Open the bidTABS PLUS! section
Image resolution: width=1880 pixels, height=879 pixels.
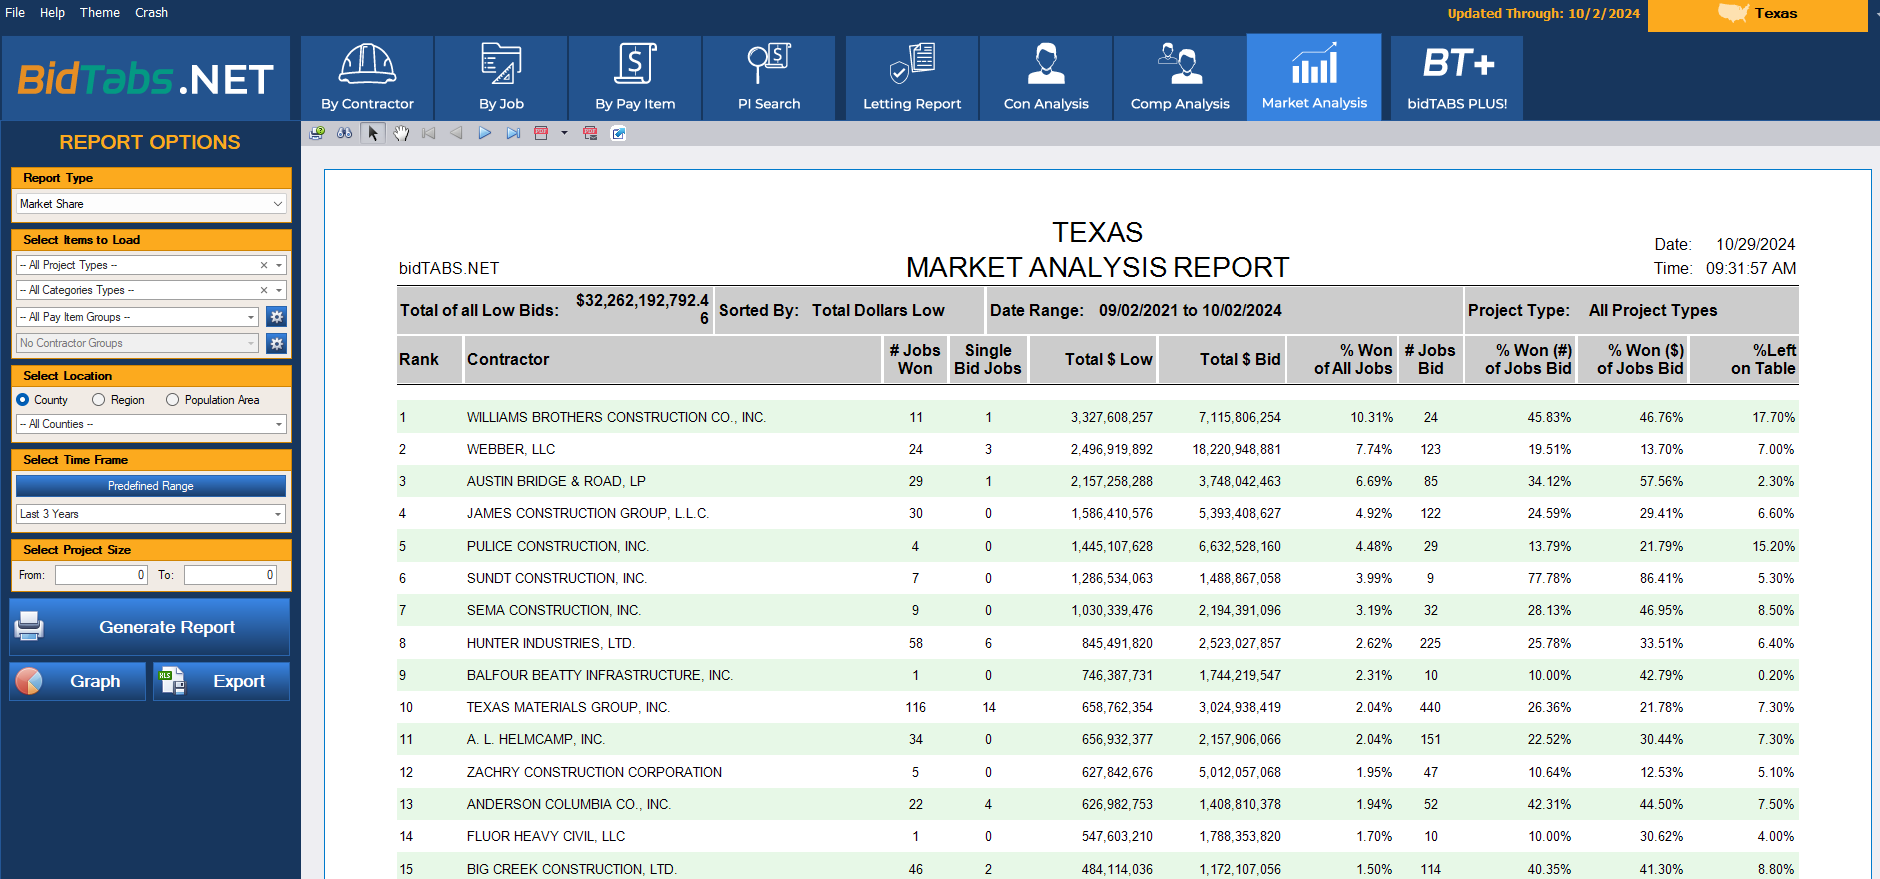point(1457,78)
